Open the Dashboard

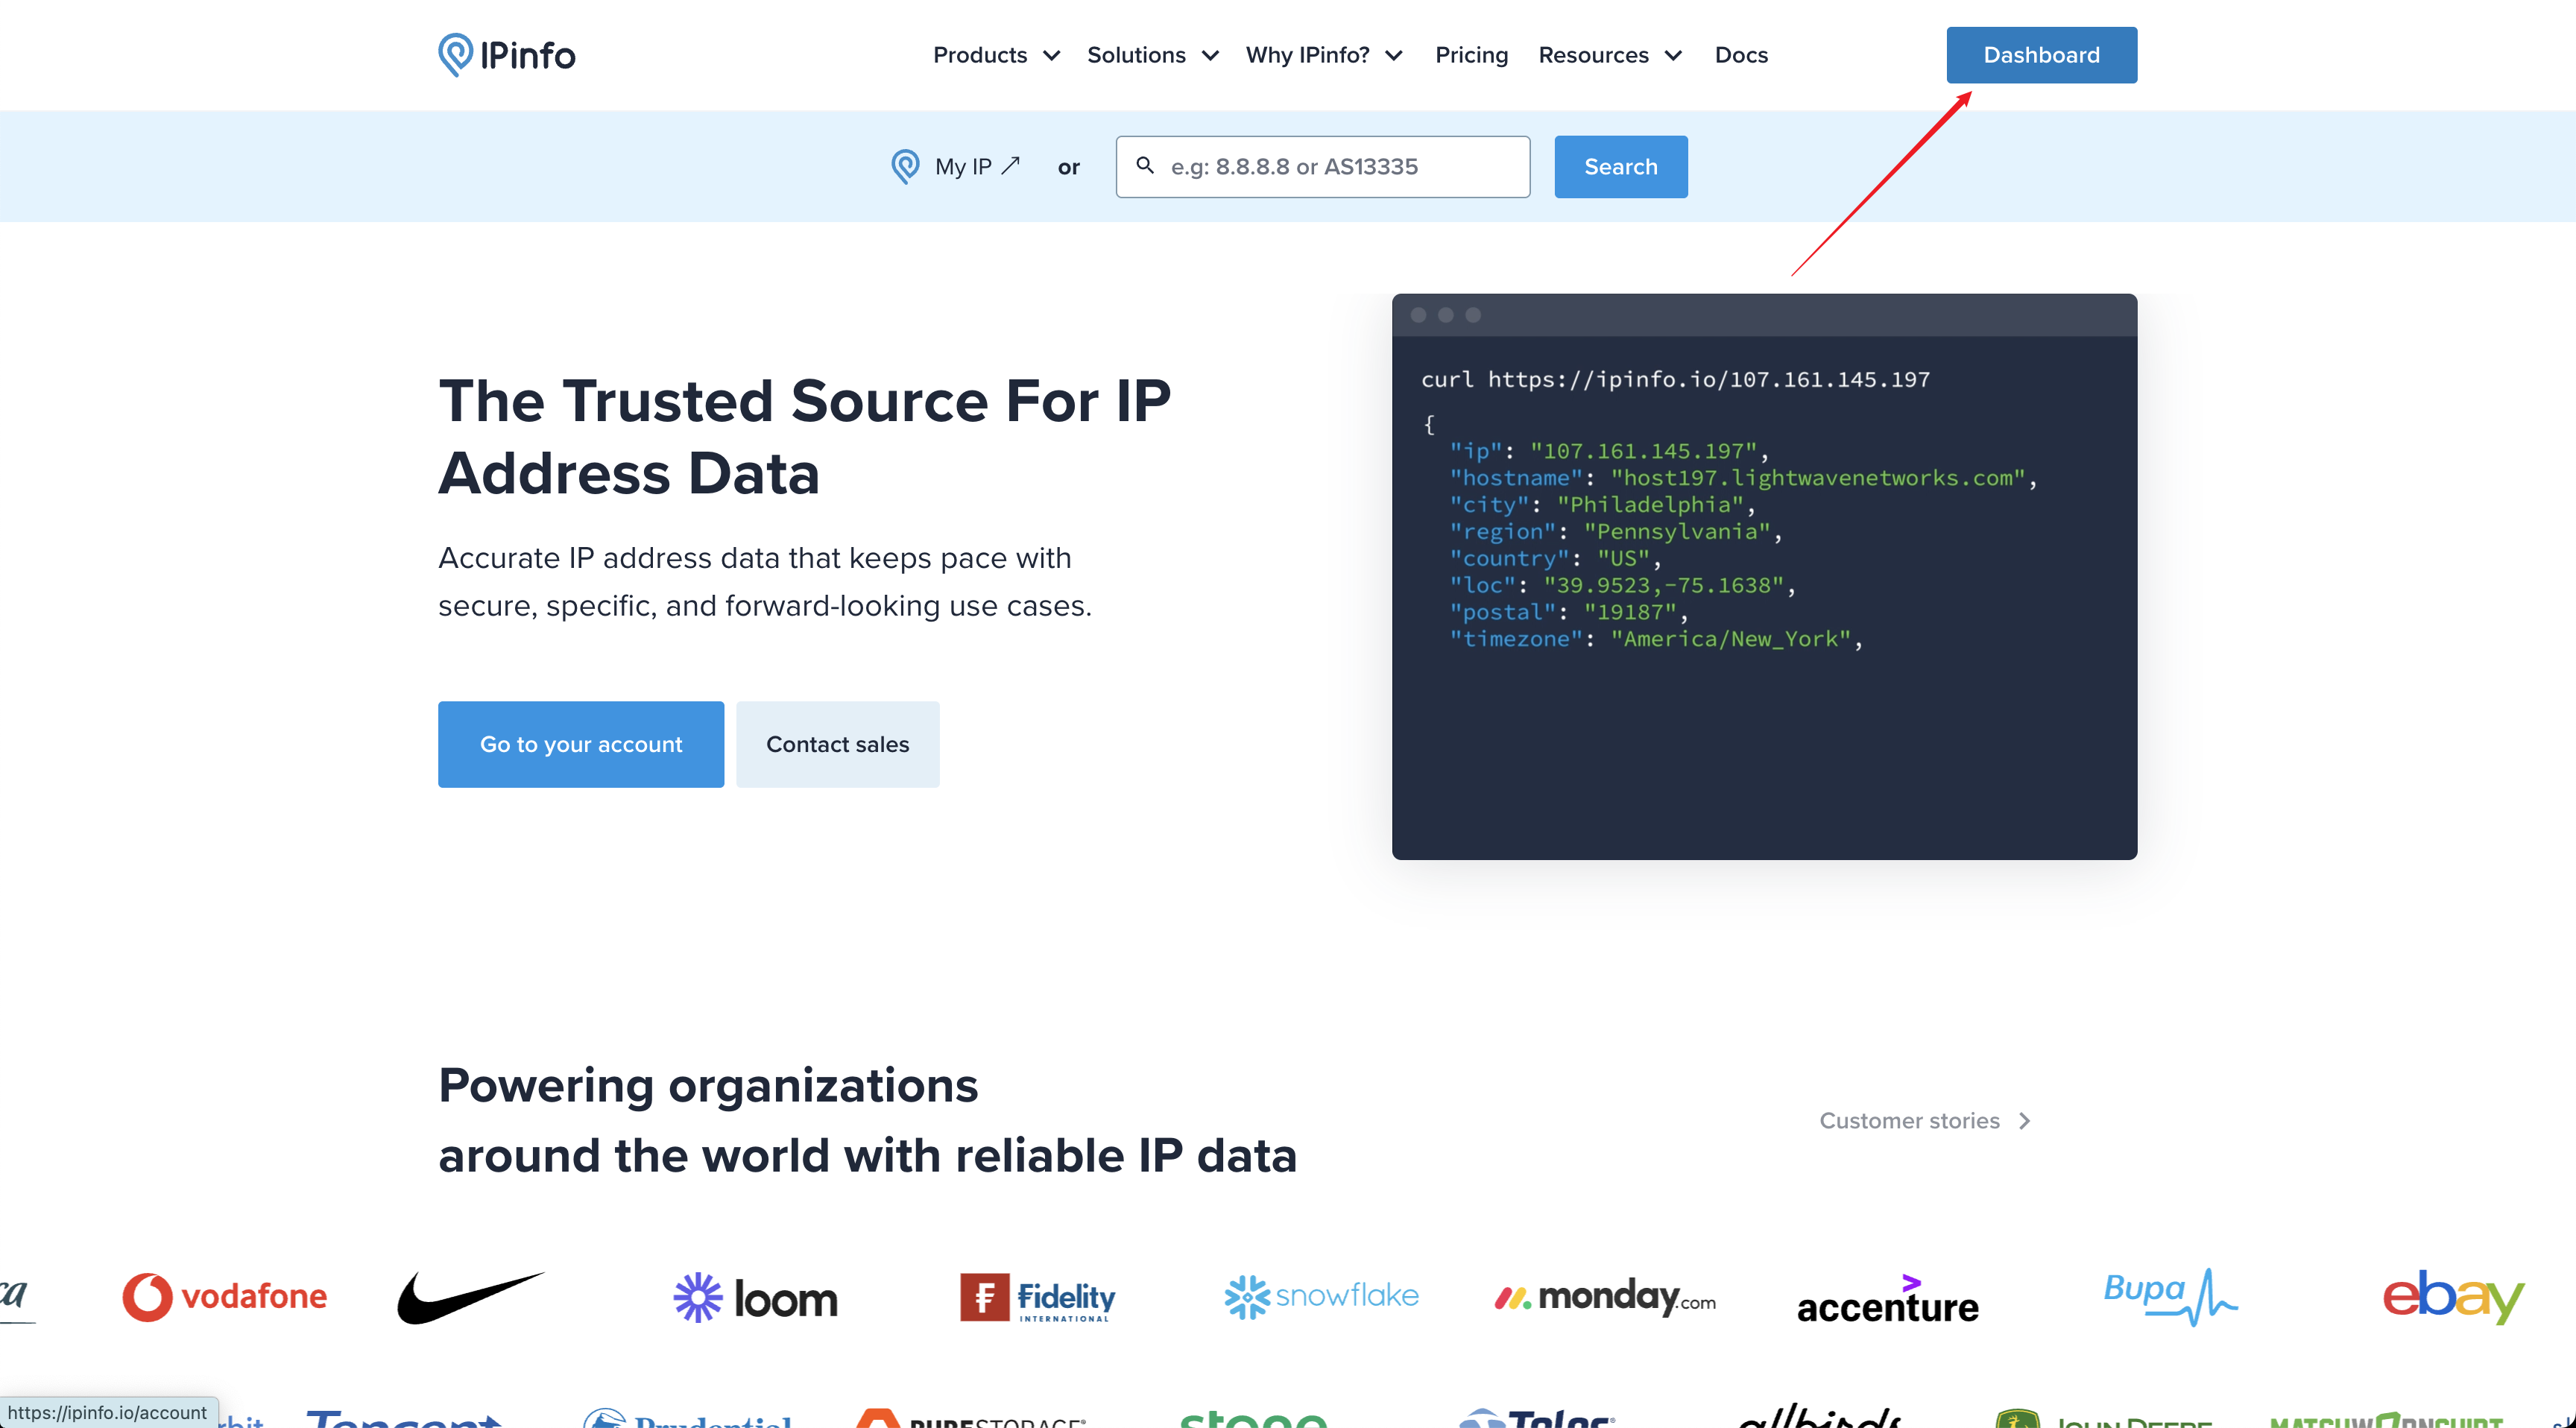coord(2041,55)
